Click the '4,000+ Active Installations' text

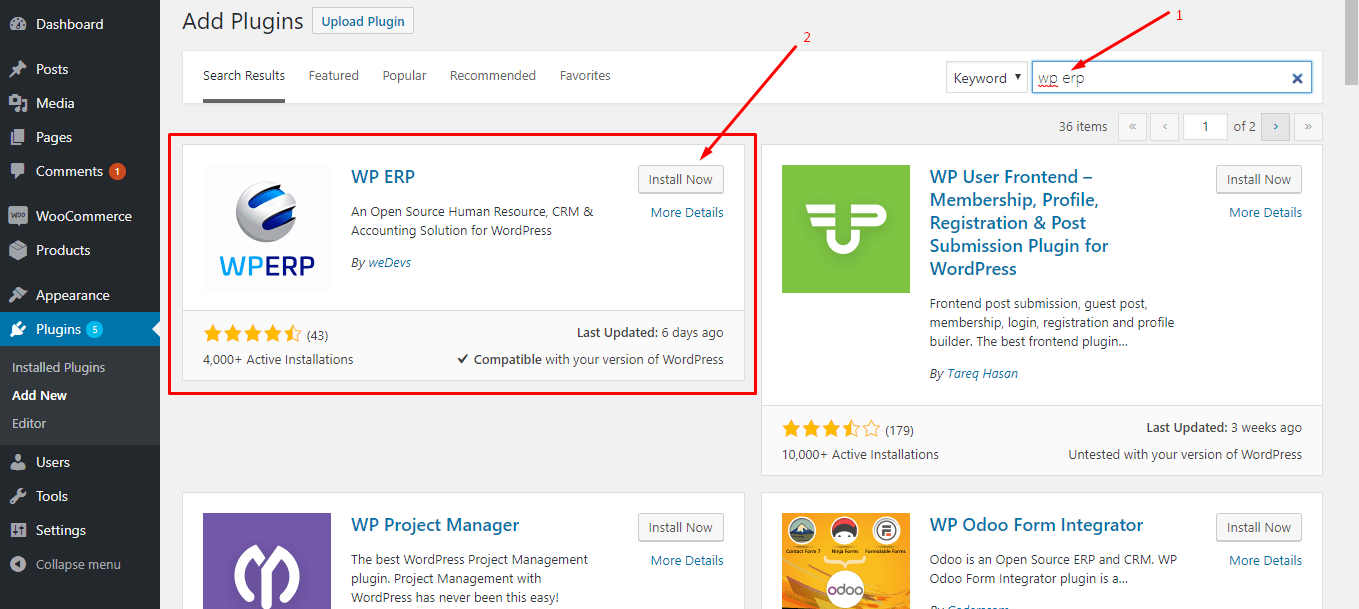[278, 360]
